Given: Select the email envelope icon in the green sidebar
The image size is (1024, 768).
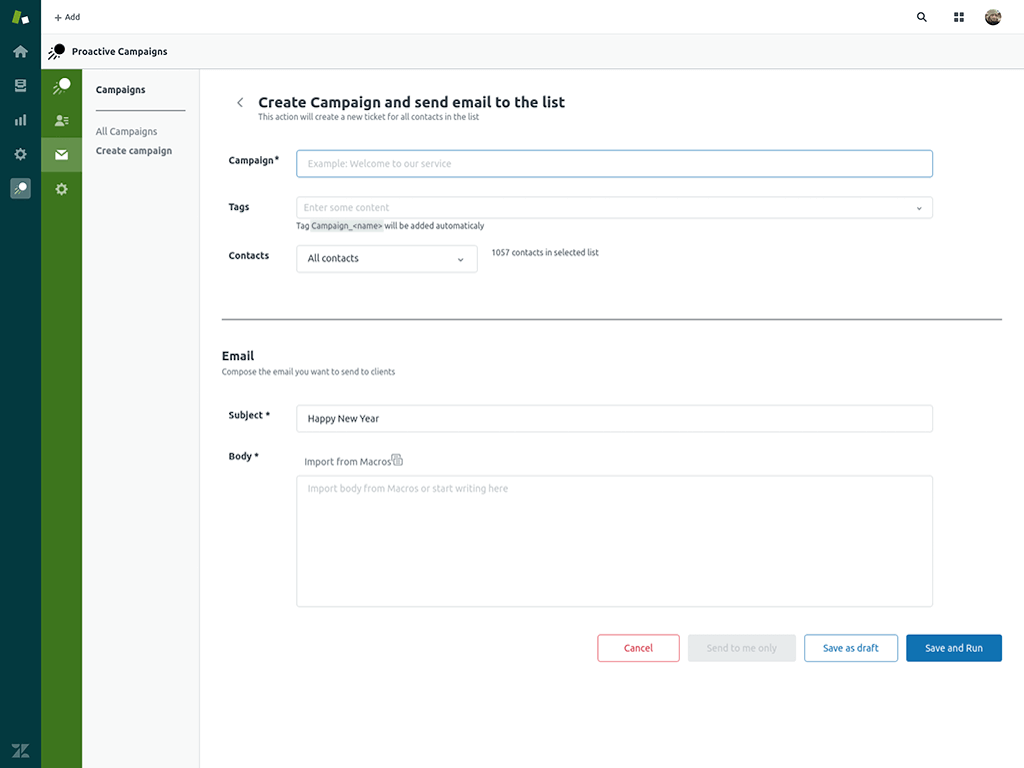Looking at the screenshot, I should (x=61, y=155).
